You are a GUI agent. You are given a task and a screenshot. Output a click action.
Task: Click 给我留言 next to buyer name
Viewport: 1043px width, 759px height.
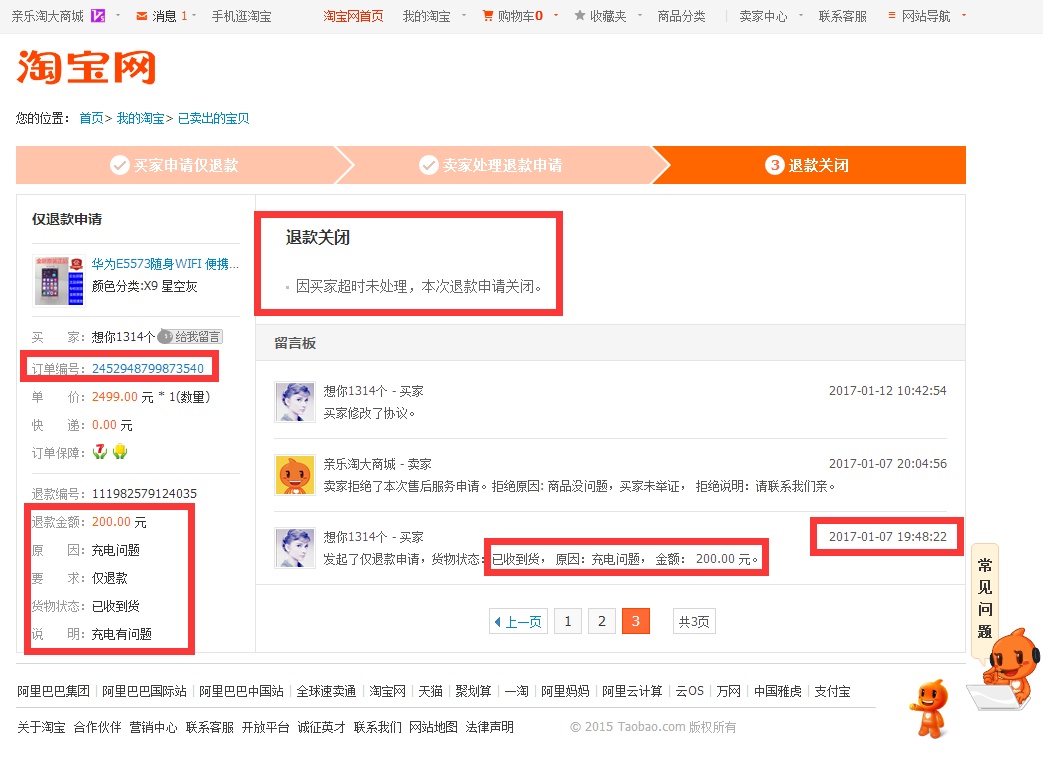click(197, 337)
